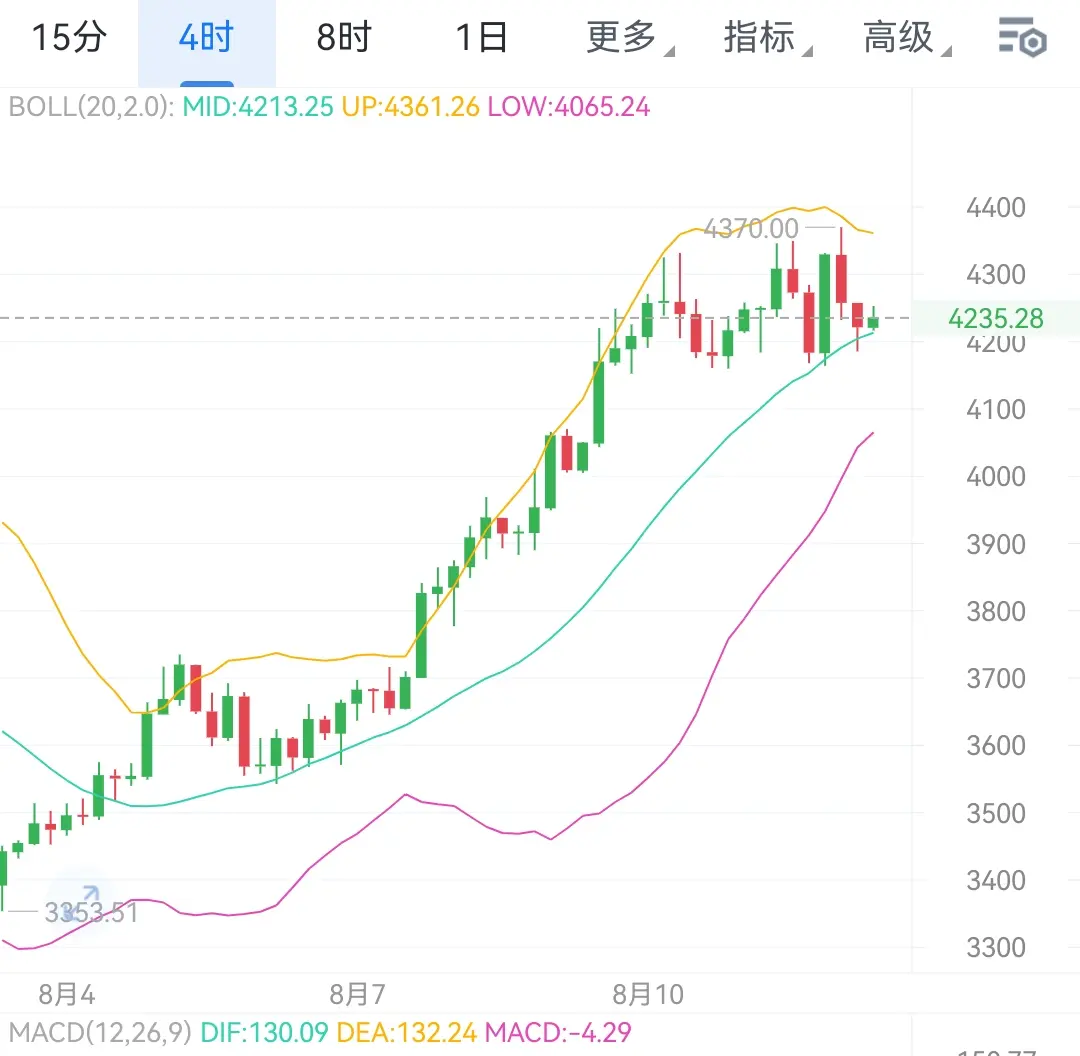The height and width of the screenshot is (1056, 1080).
Task: Tap the 3800 price axis label
Action: 996,612
